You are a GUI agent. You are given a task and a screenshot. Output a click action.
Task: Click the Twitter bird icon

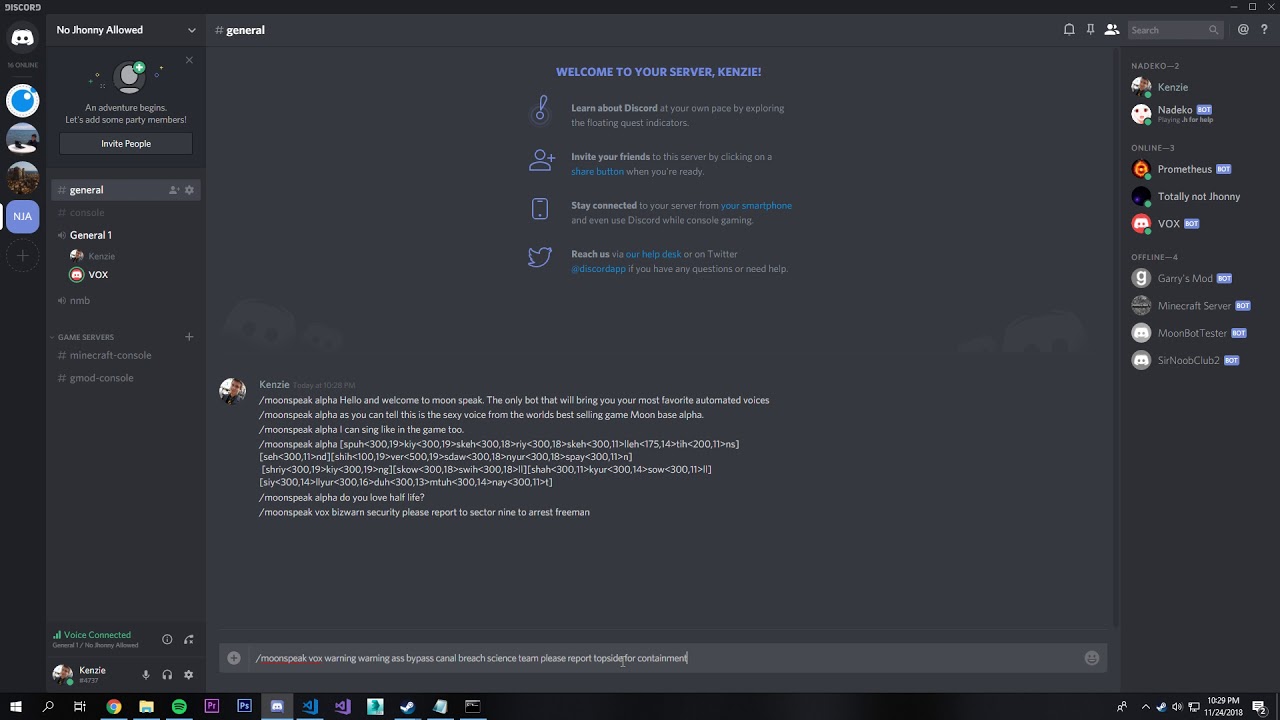[540, 257]
